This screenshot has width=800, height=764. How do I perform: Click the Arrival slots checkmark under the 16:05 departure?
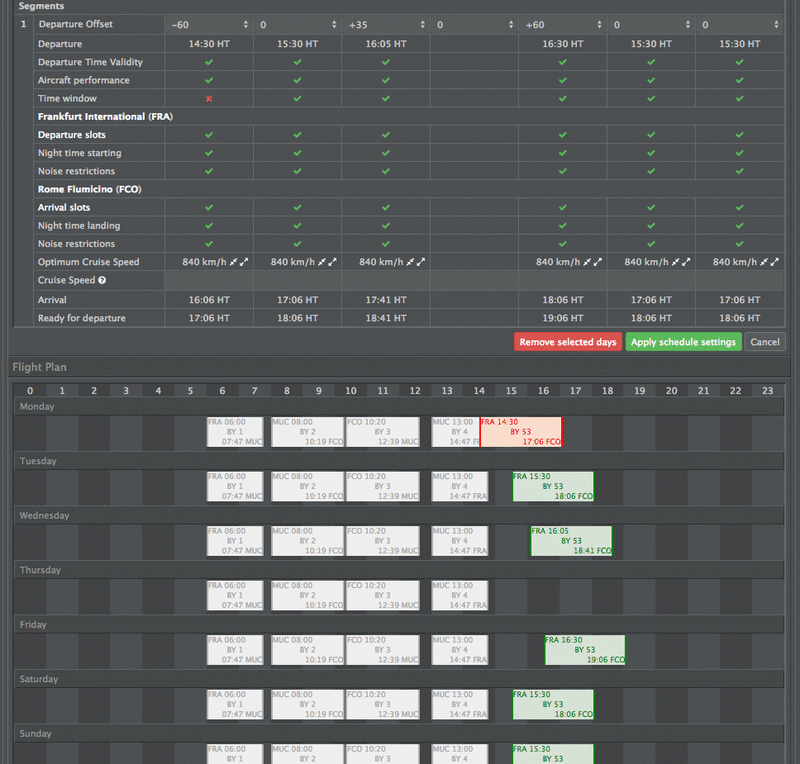click(x=385, y=207)
